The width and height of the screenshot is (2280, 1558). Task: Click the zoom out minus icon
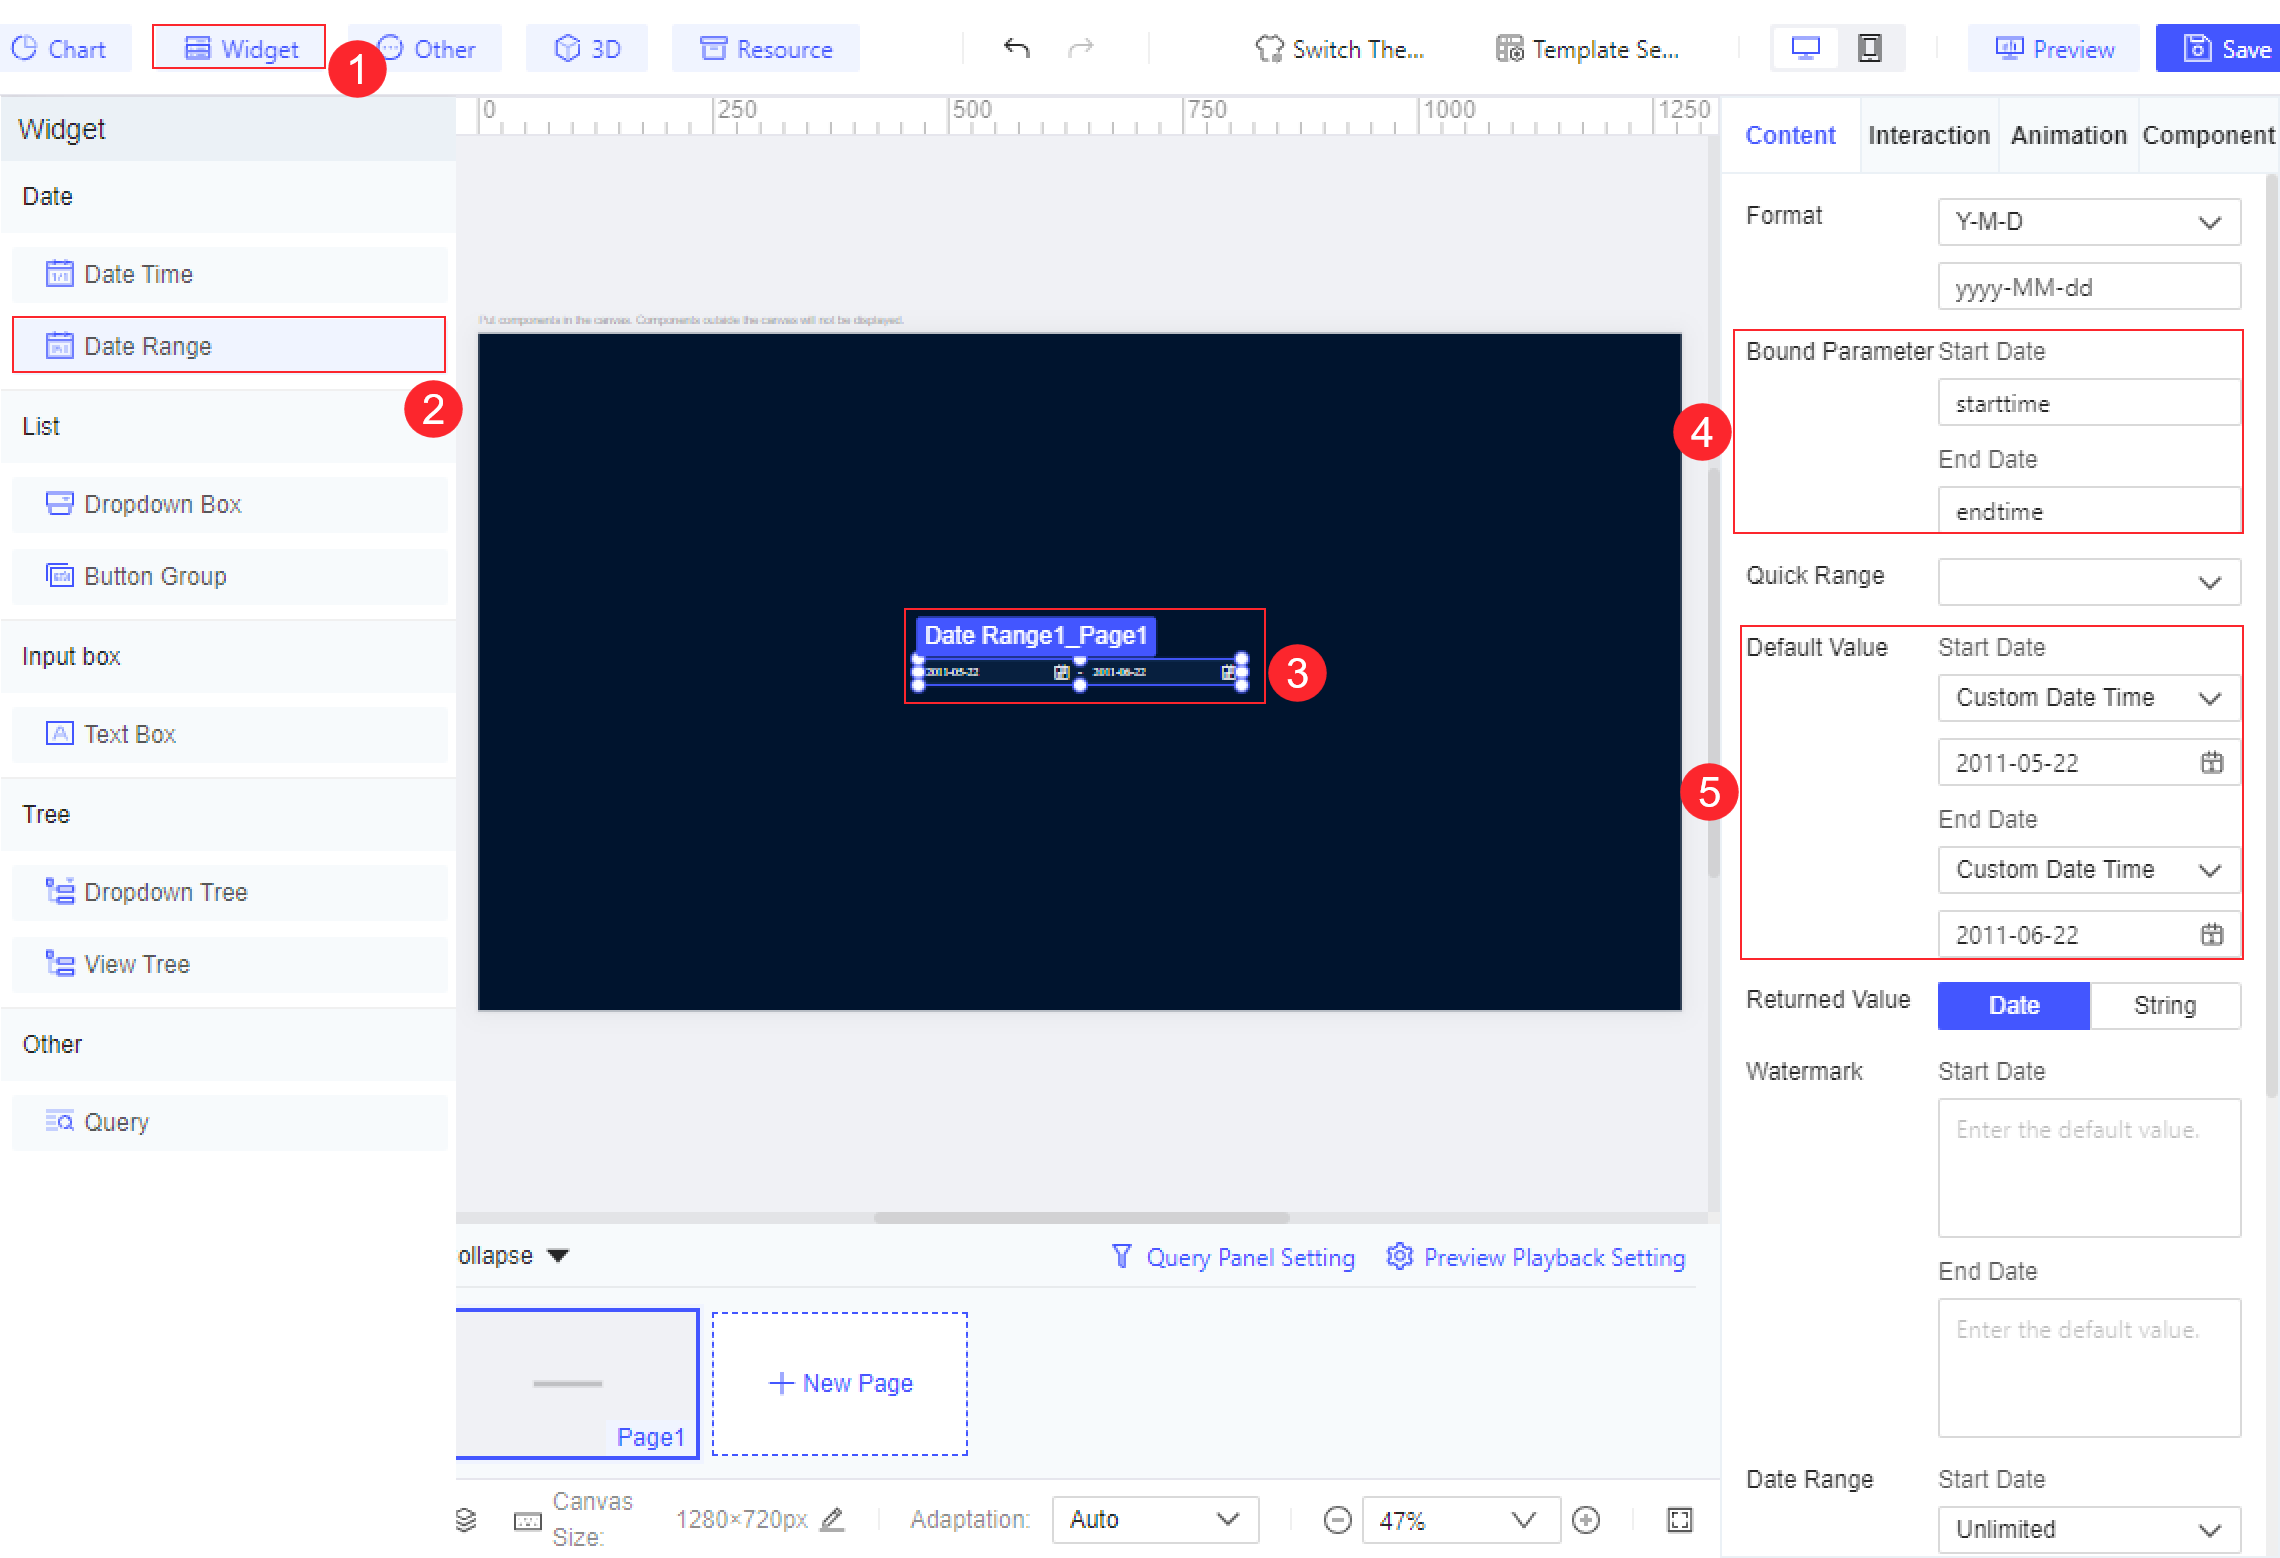pyautogui.click(x=1337, y=1520)
